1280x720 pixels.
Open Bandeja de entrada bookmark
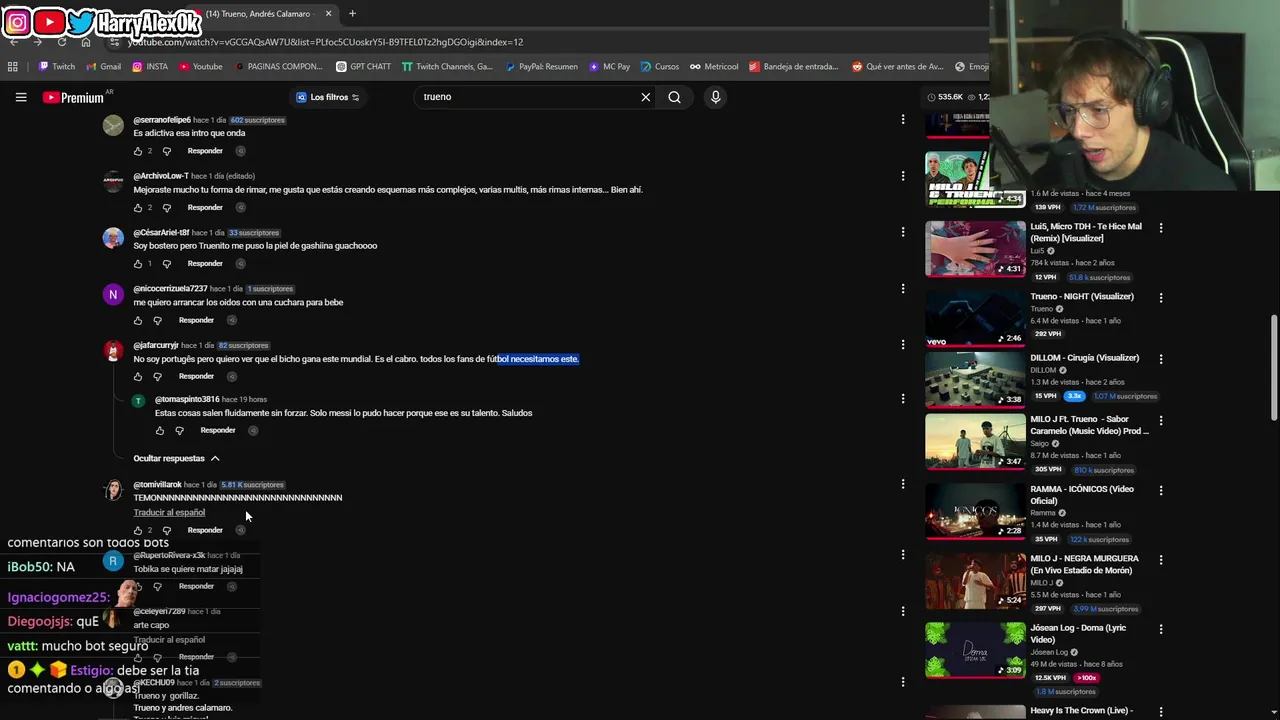tap(794, 67)
